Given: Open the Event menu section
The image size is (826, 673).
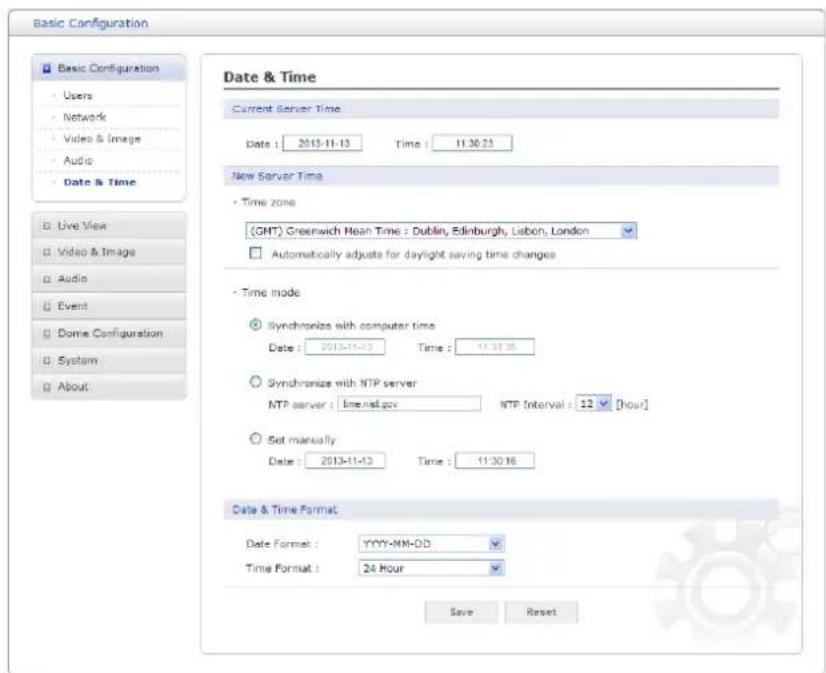Looking at the screenshot, I should point(109,306).
